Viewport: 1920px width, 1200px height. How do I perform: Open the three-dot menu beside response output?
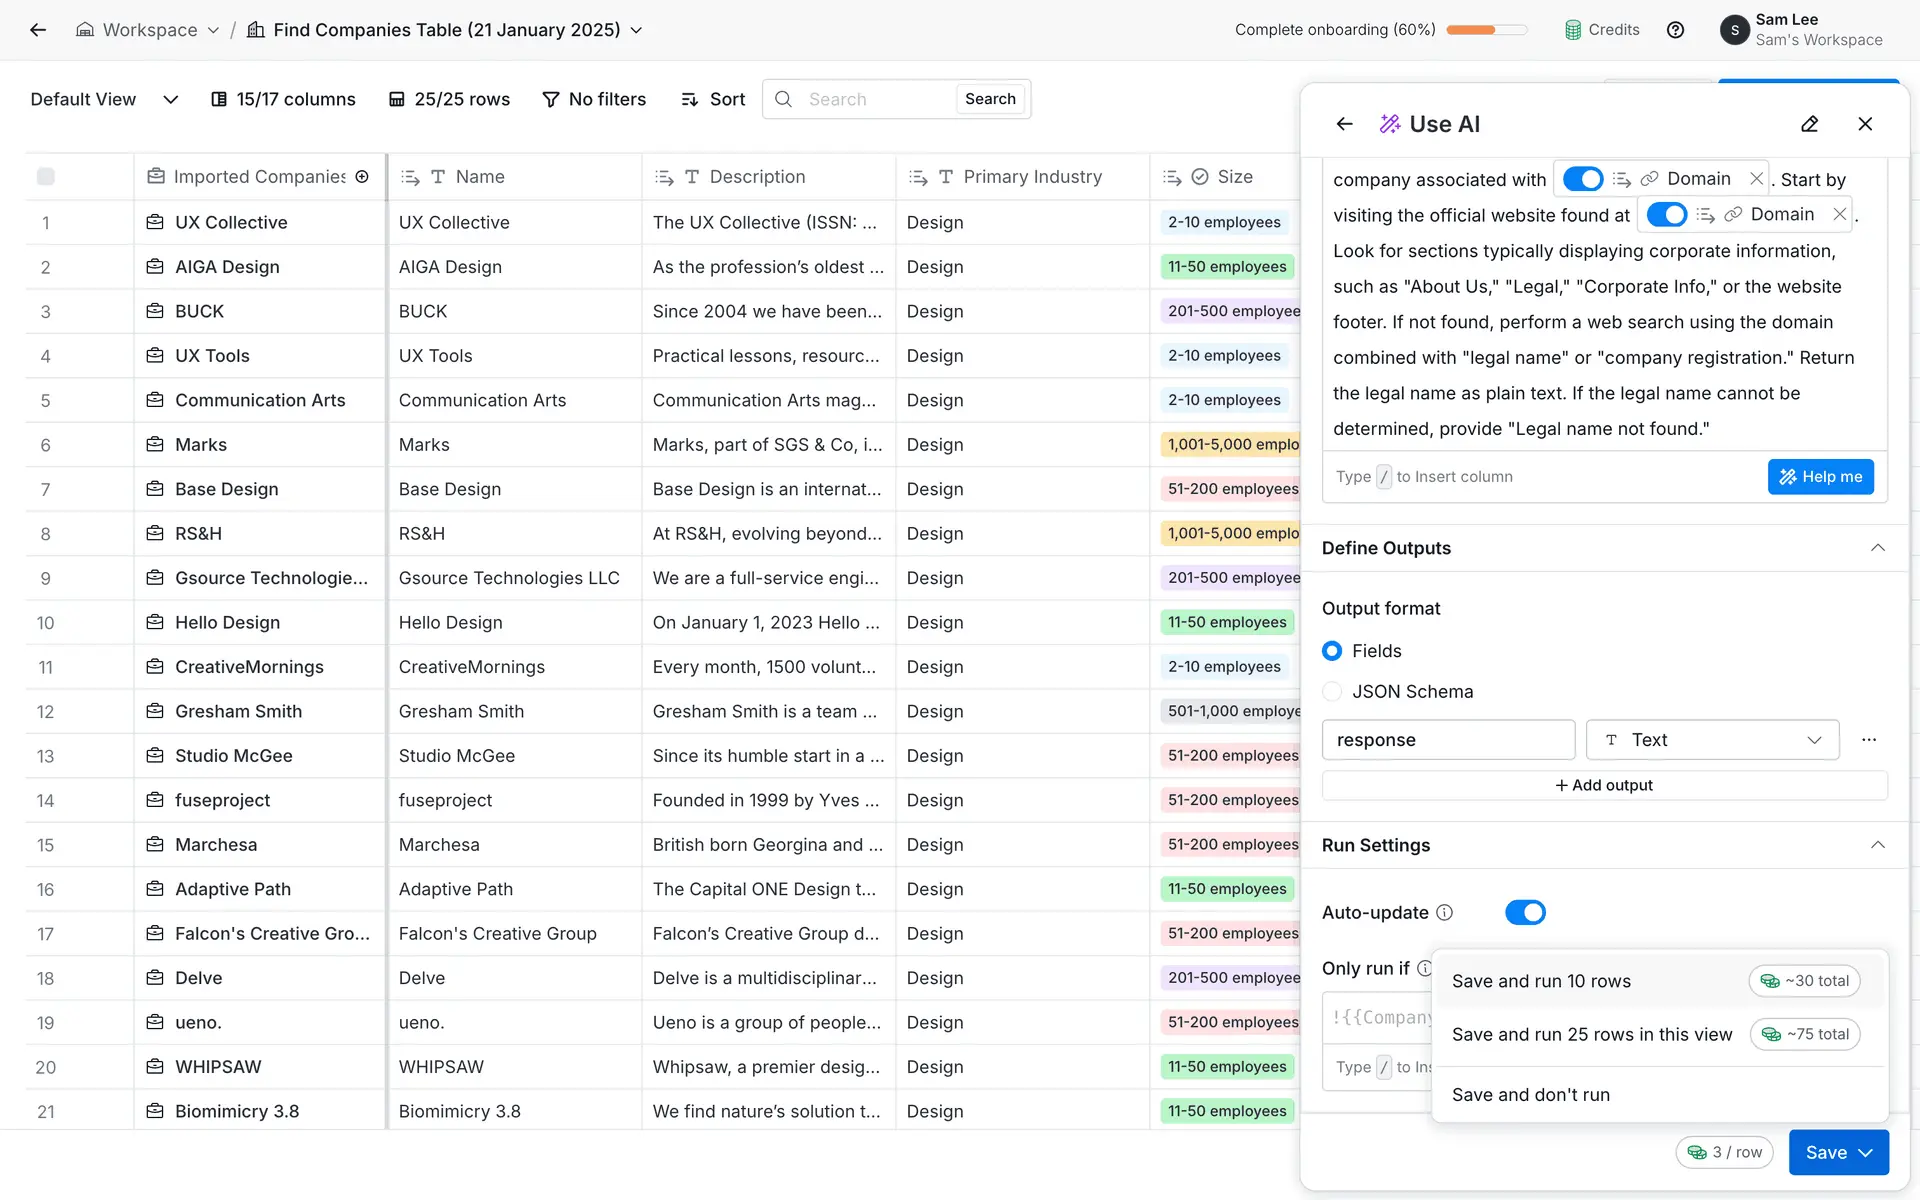coord(1868,740)
